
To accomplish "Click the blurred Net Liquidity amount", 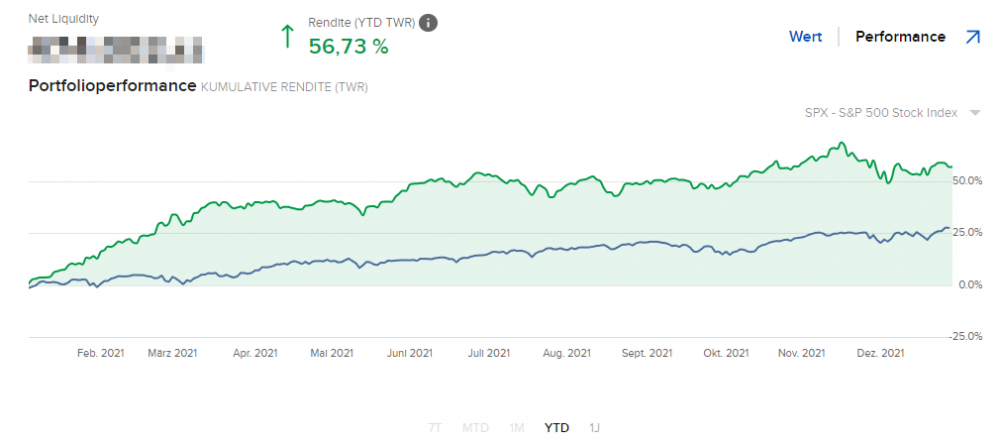I will [116, 47].
